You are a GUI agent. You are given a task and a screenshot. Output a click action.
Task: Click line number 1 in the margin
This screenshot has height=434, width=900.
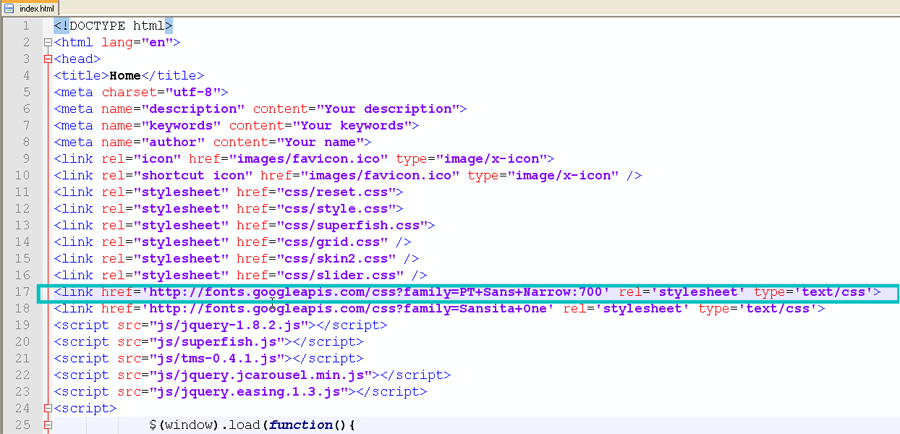(26, 26)
